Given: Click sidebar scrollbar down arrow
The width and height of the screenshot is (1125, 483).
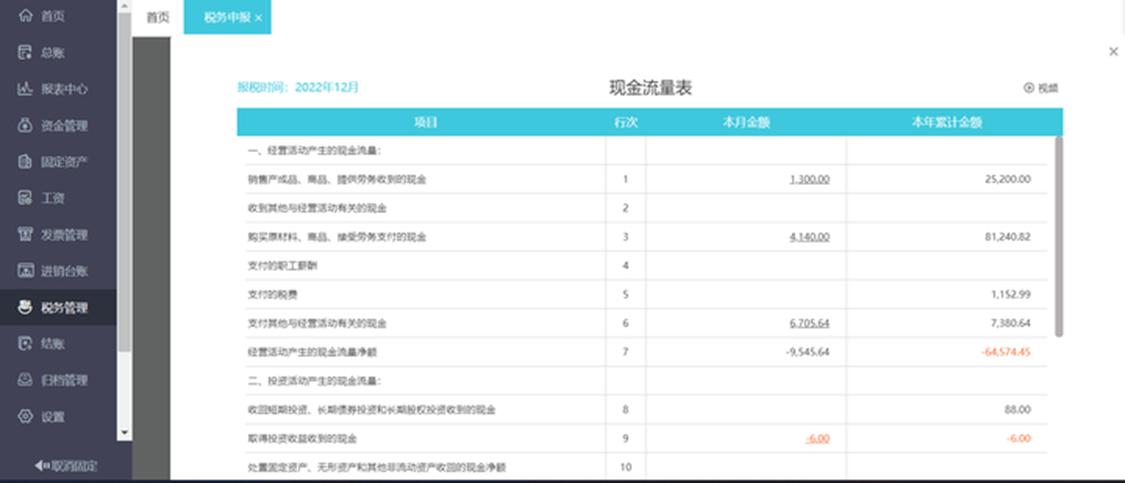Looking at the screenshot, I should (x=124, y=433).
